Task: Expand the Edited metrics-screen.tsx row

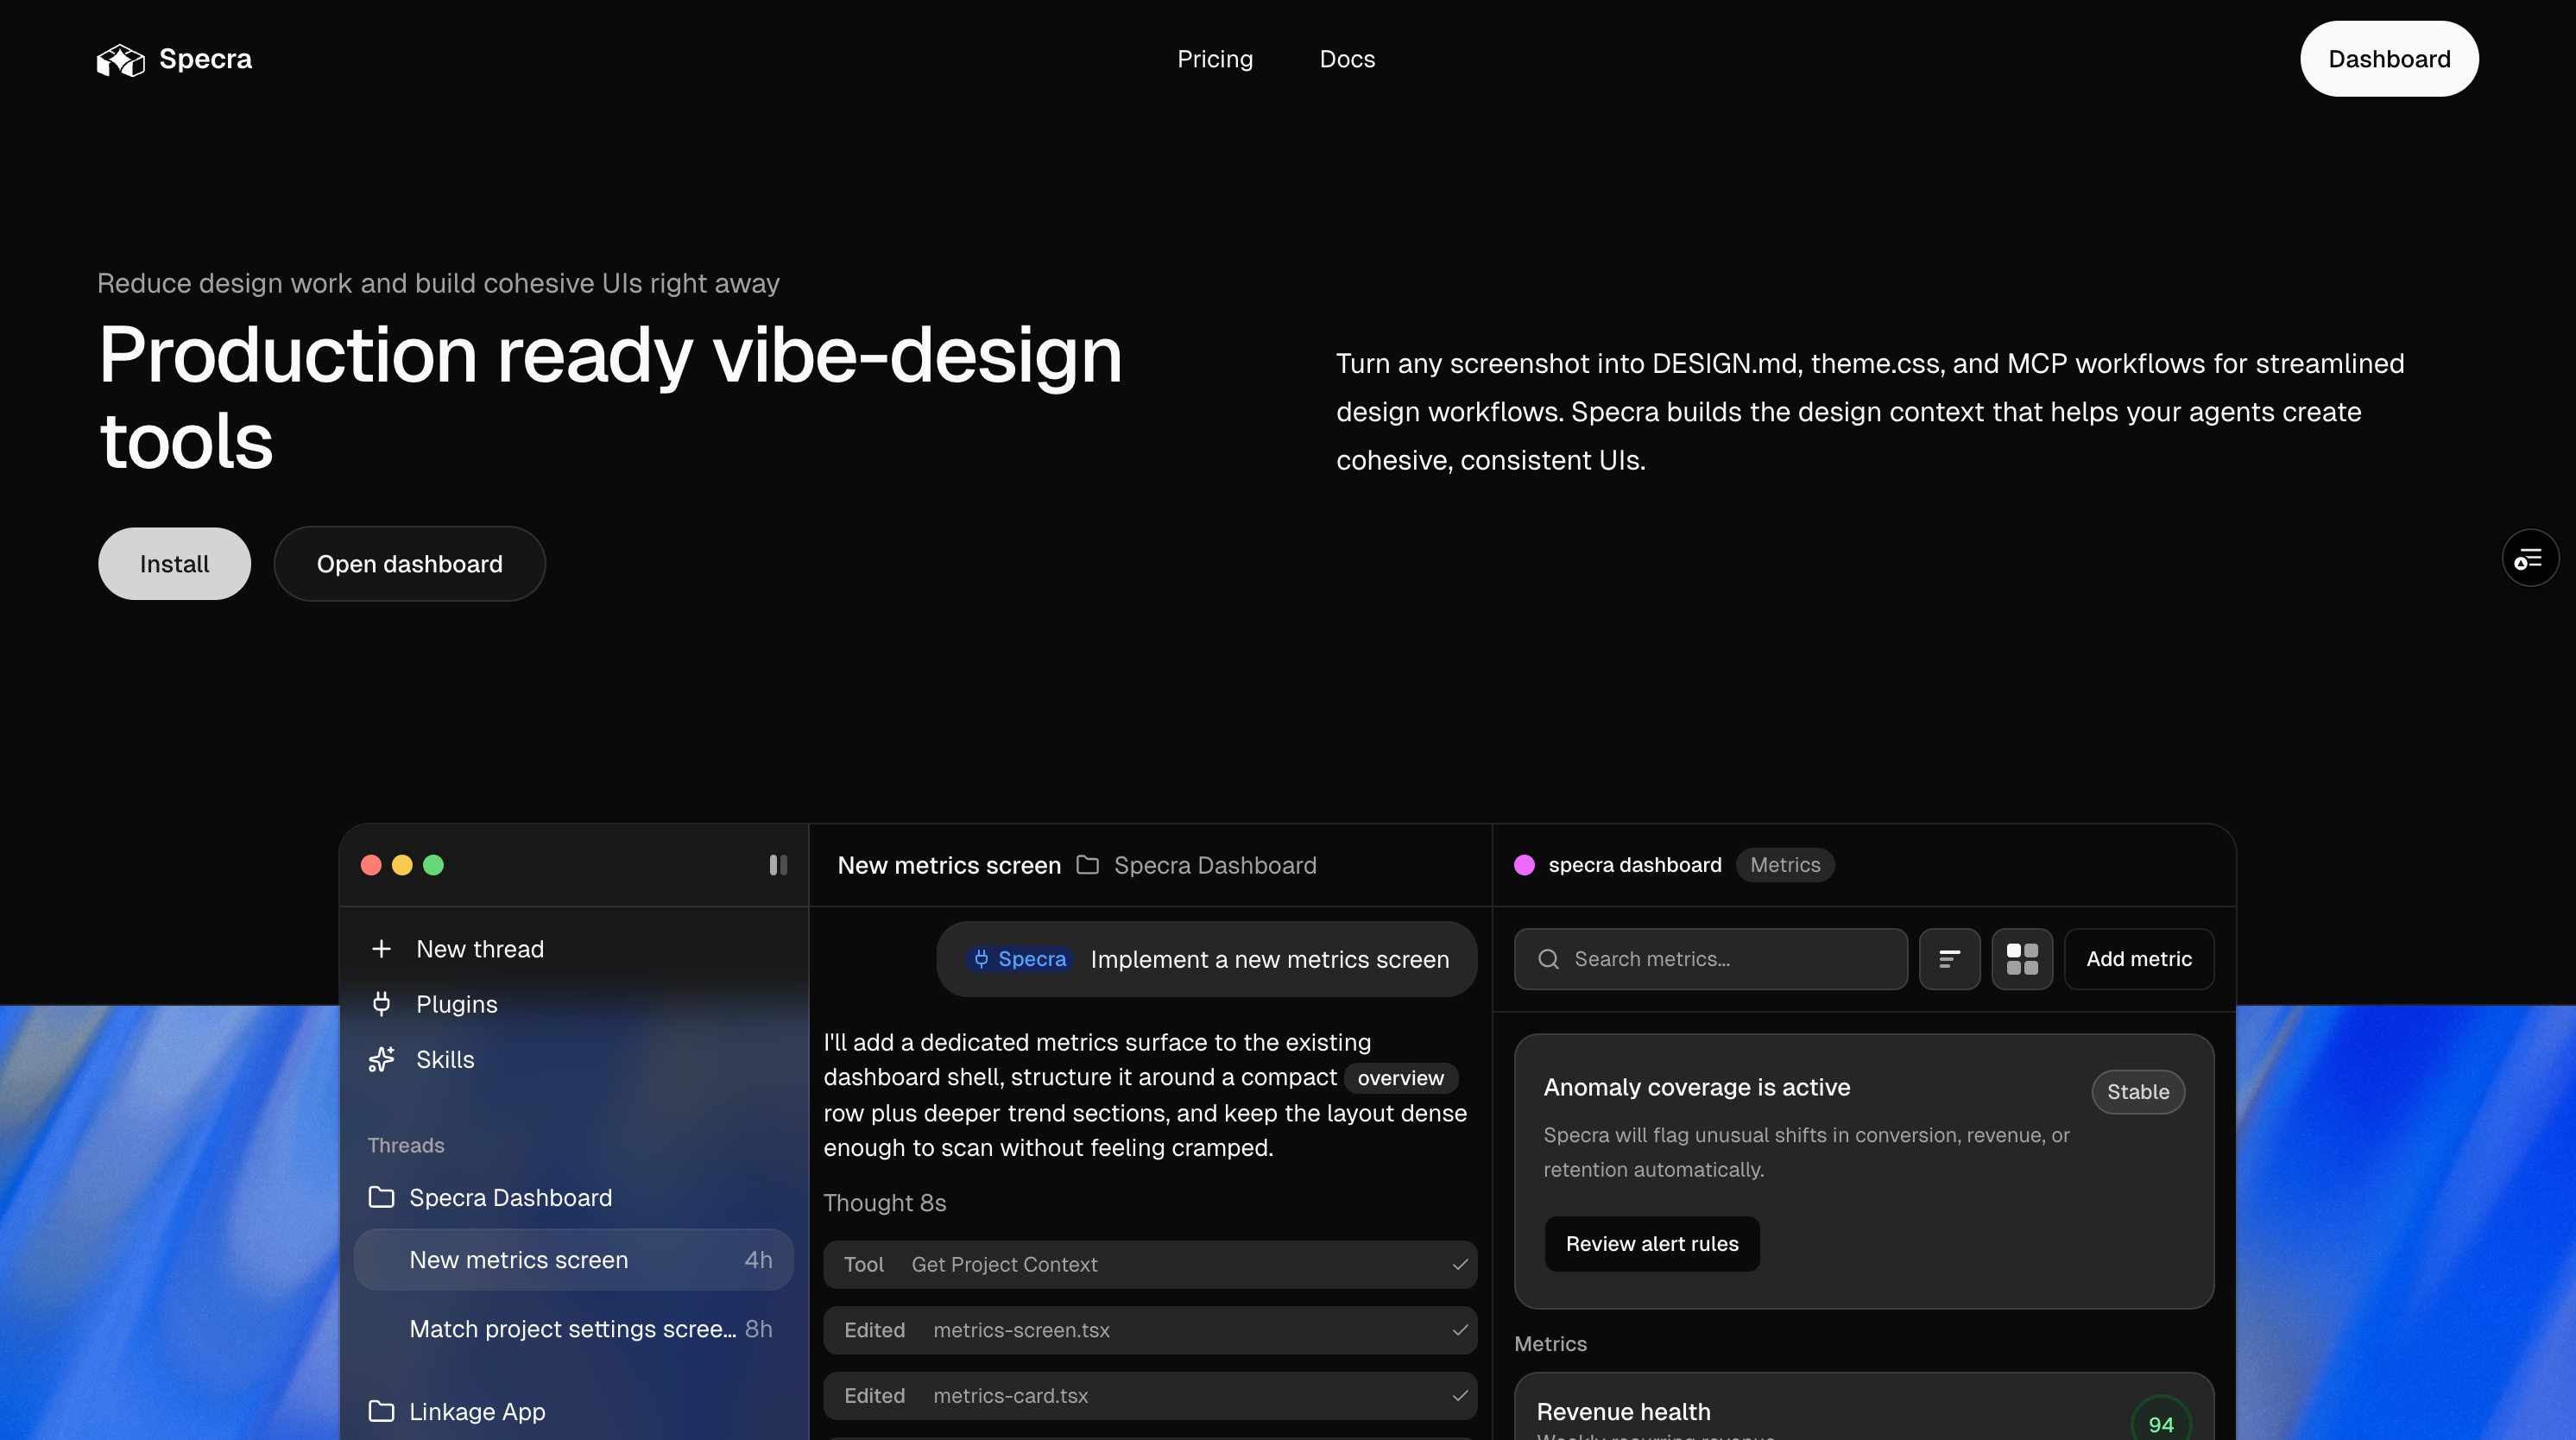Action: coord(1150,1331)
